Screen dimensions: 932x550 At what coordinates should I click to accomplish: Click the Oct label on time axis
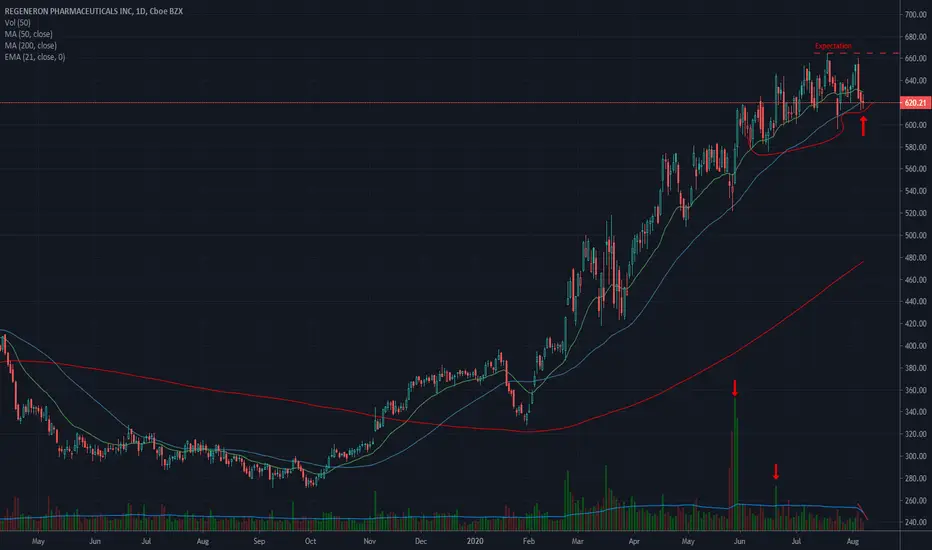(x=310, y=541)
